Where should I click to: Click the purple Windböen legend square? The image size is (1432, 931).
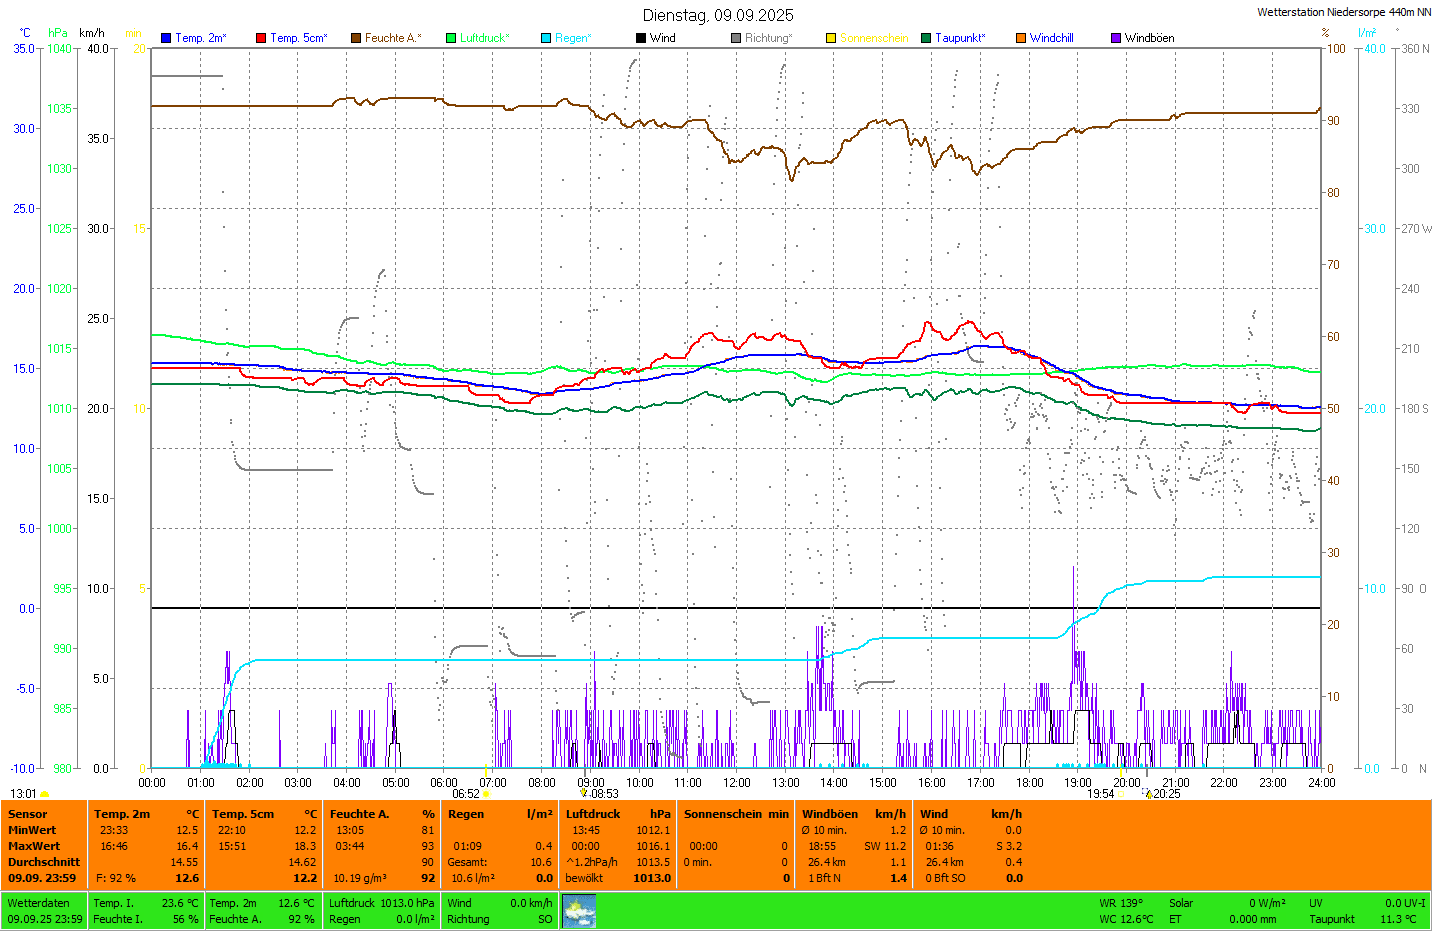tap(1116, 38)
